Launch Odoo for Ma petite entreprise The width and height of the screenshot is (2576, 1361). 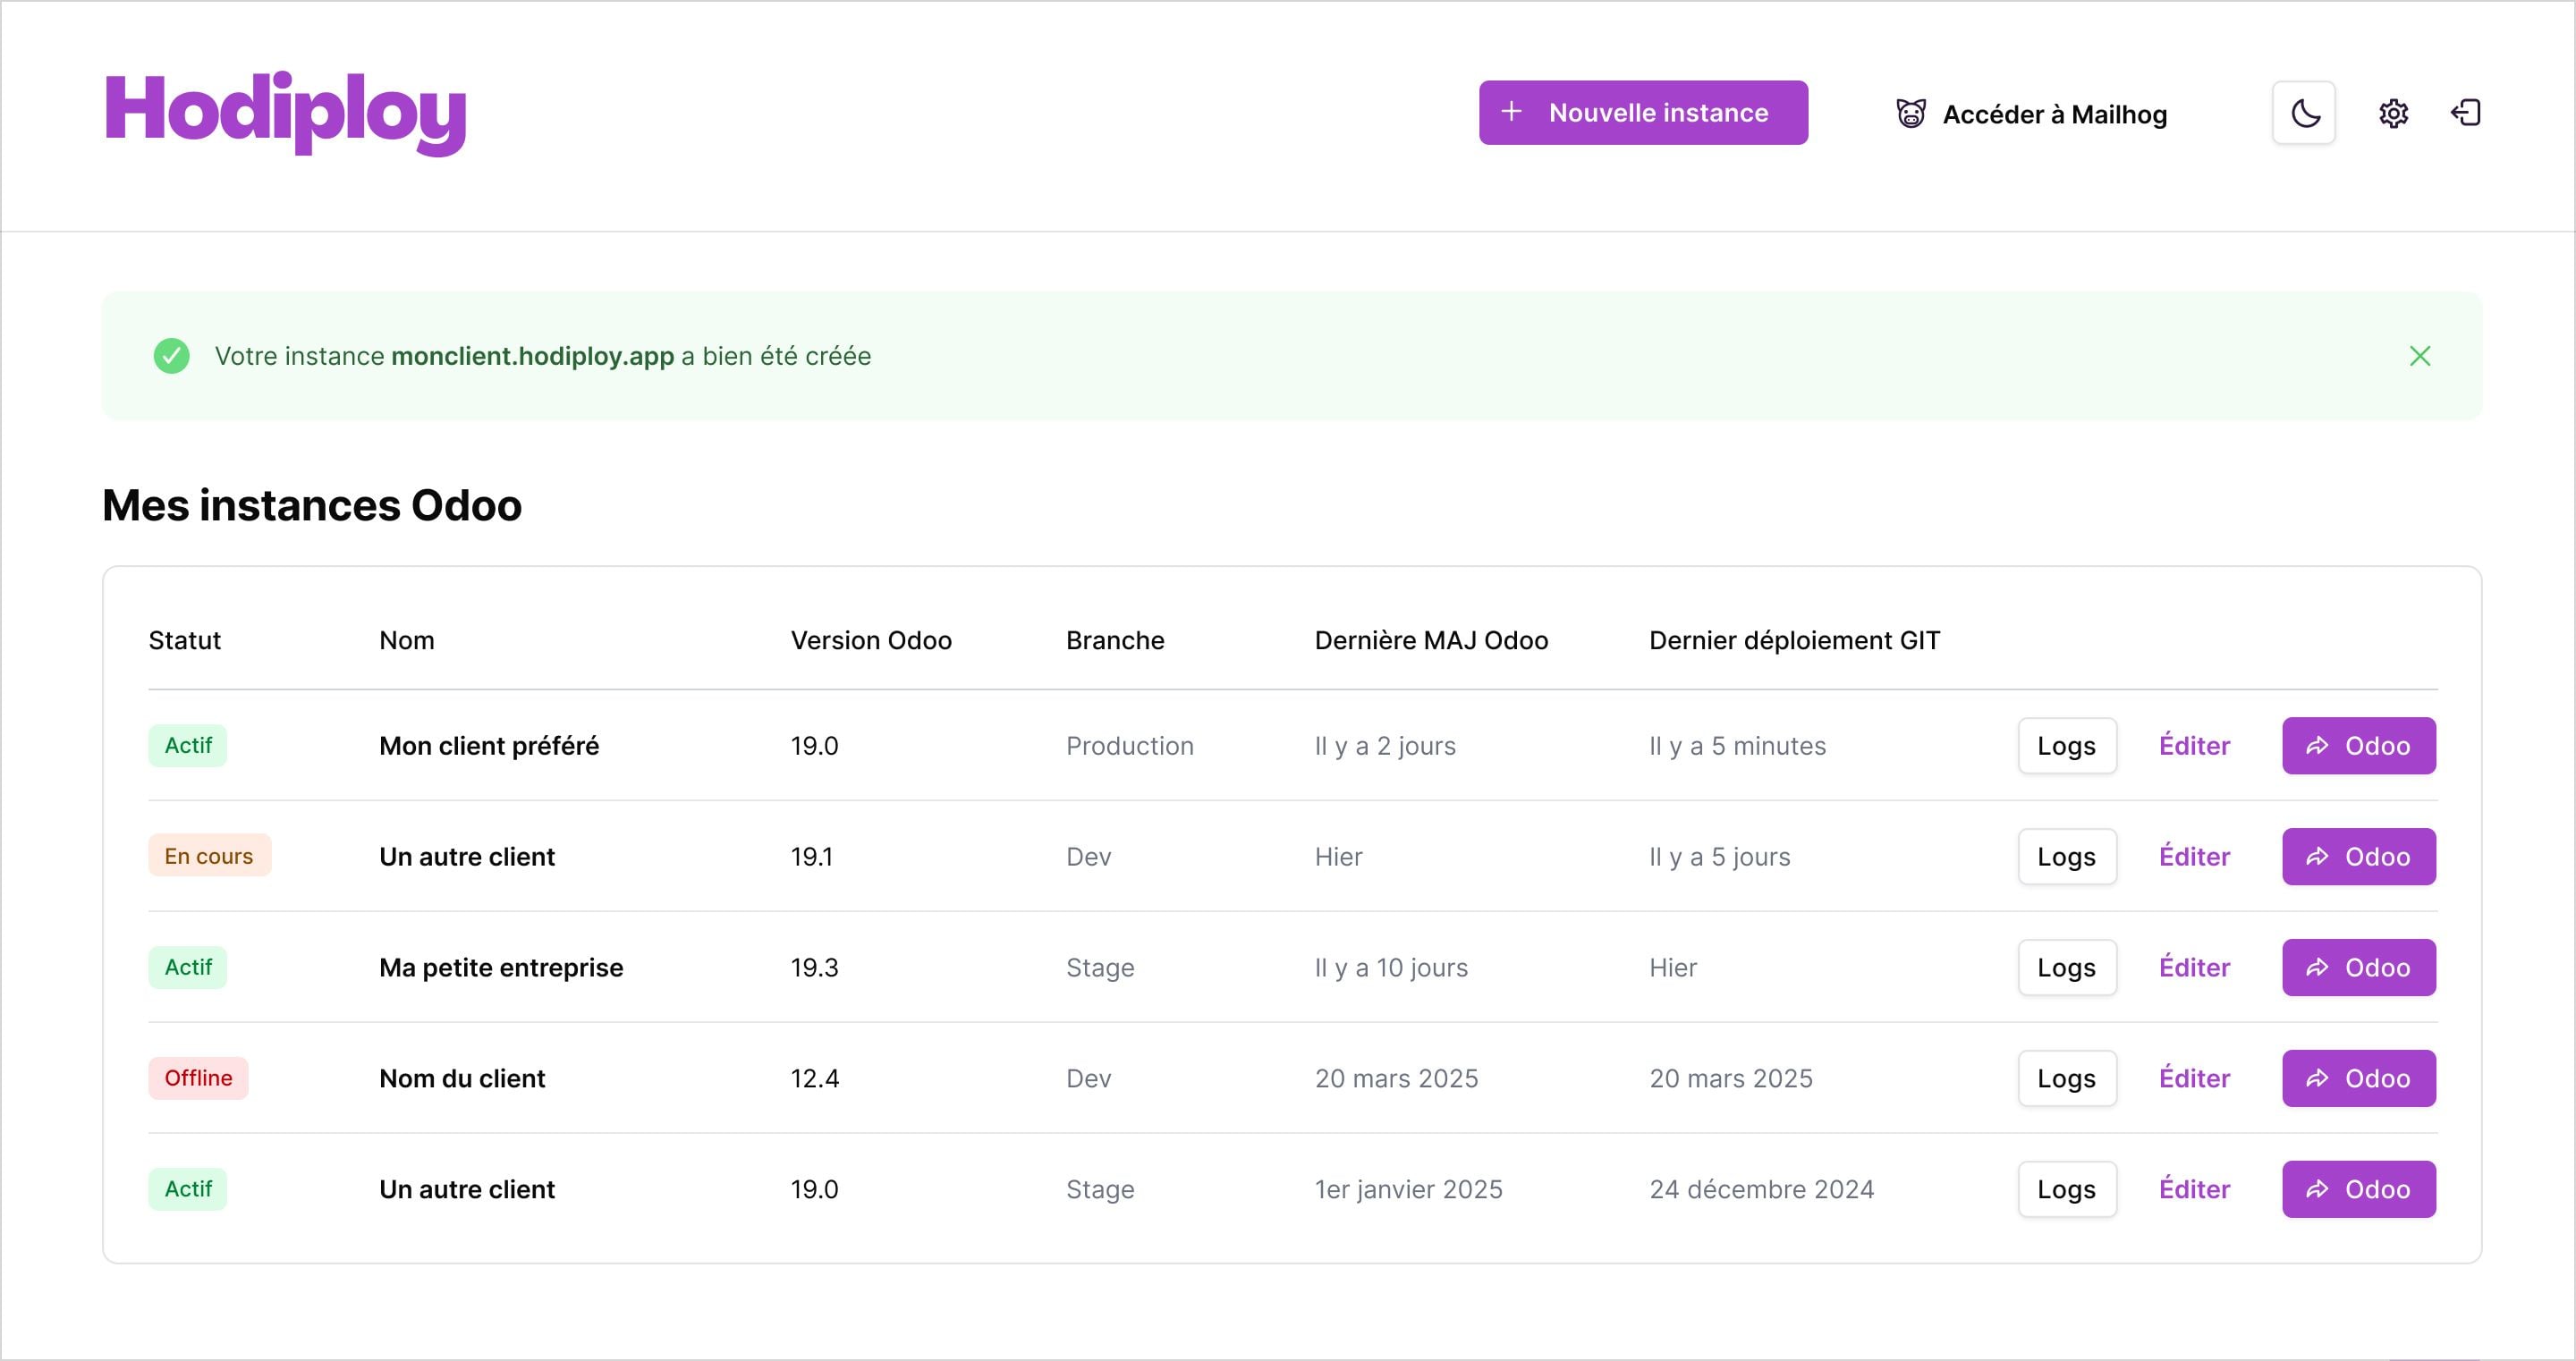(x=2358, y=968)
